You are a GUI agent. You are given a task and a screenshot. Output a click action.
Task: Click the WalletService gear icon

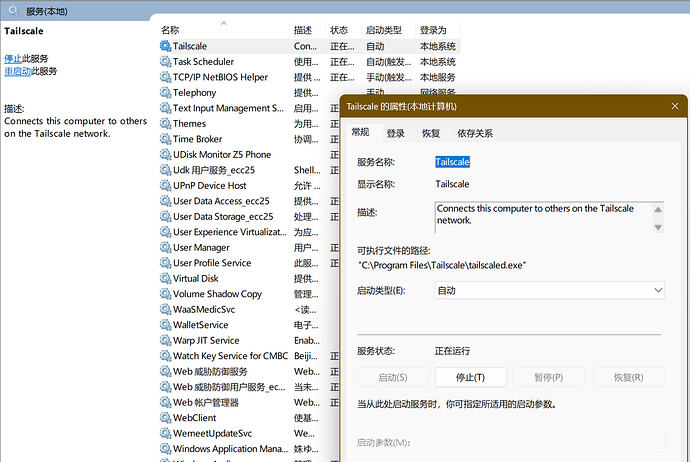click(x=165, y=325)
